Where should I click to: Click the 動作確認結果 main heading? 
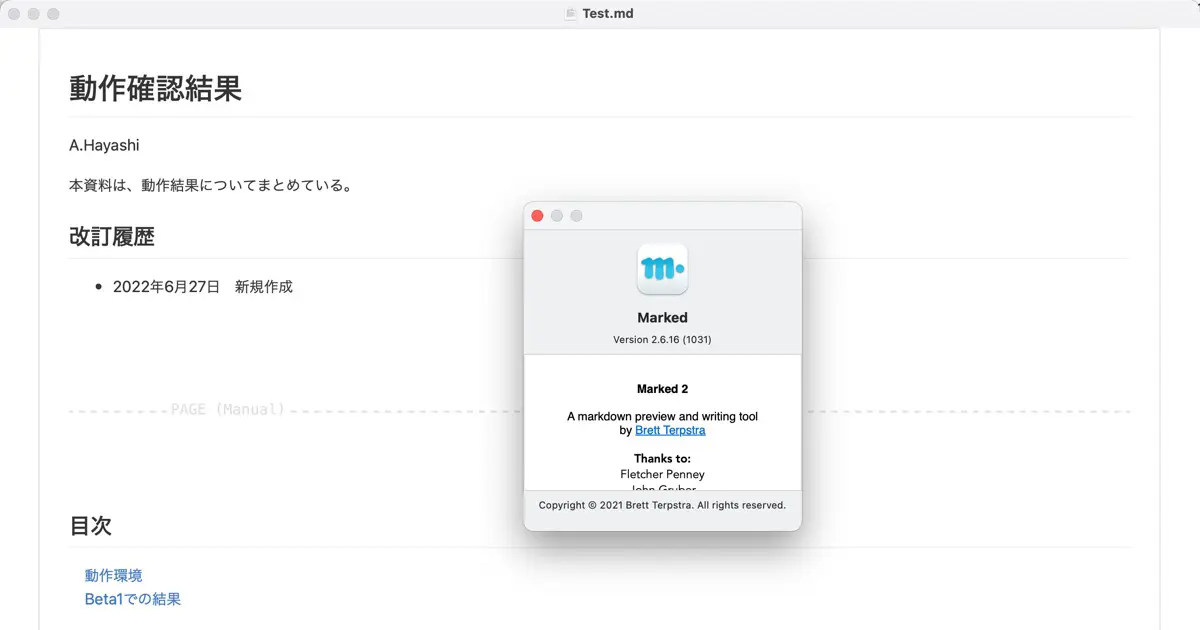click(x=155, y=89)
